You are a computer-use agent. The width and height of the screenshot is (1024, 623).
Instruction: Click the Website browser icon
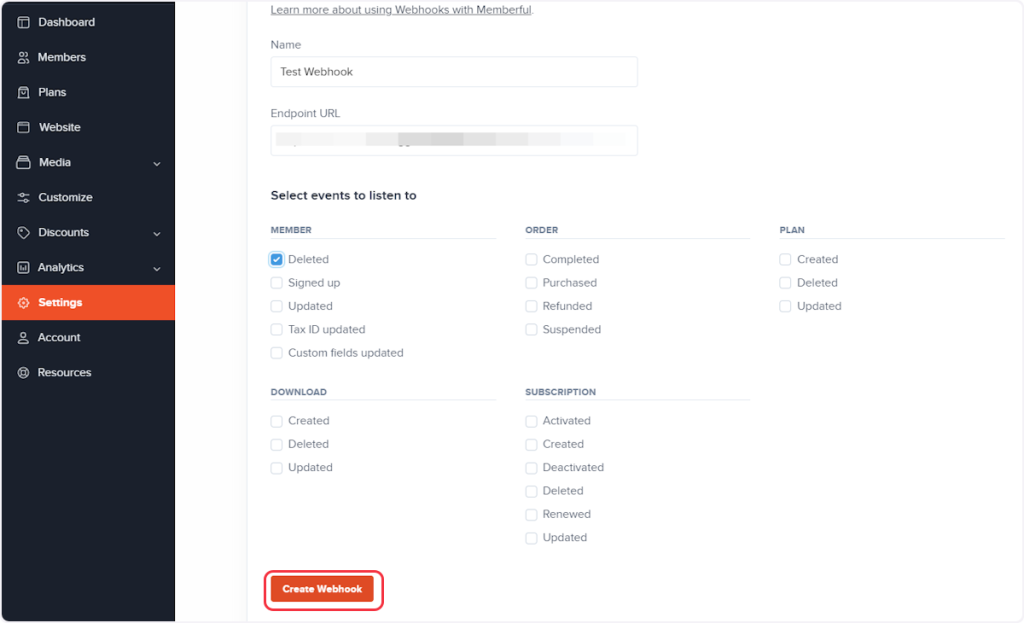click(24, 127)
